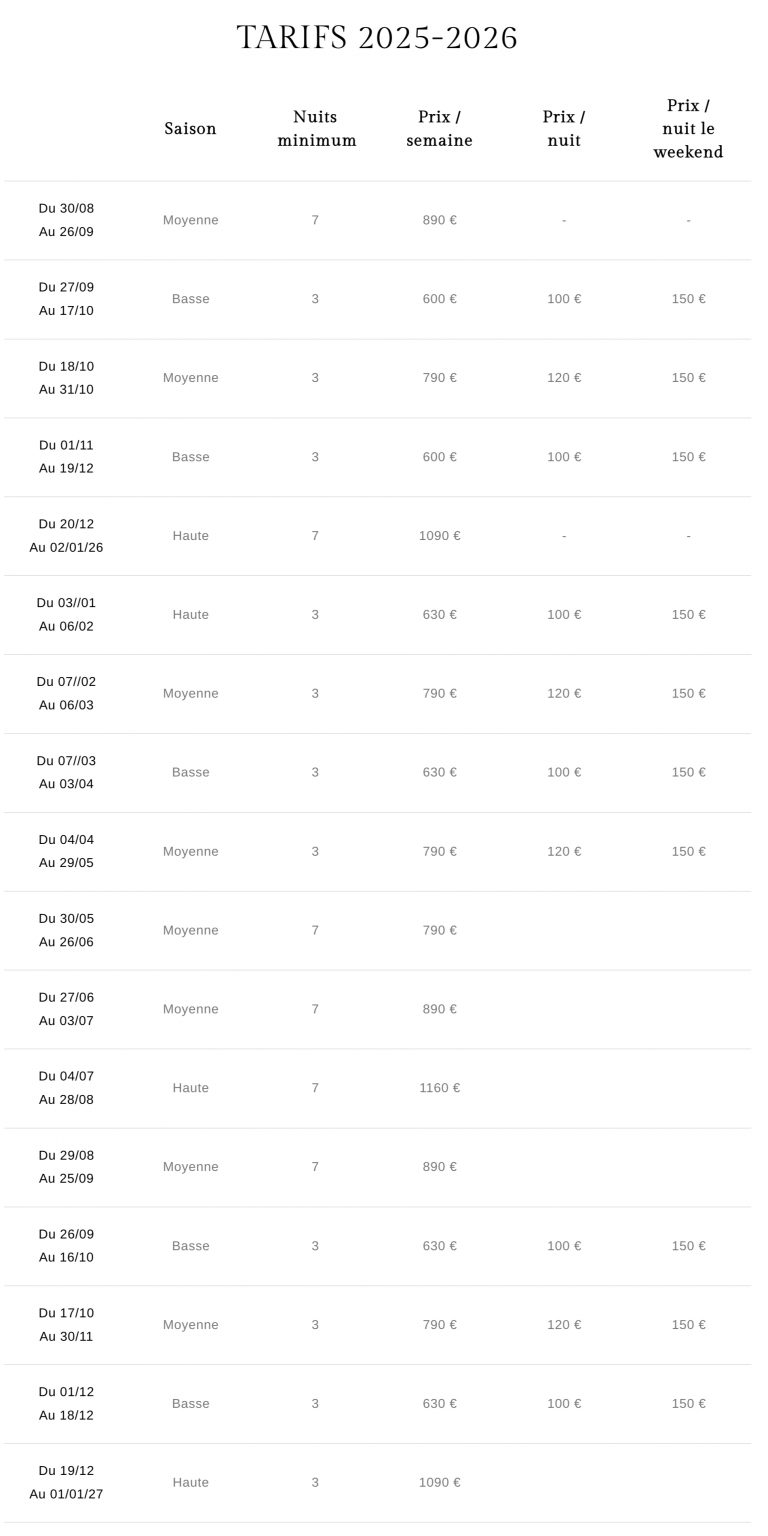The height and width of the screenshot is (1536, 768).
Task: Click the Prix / semaine column header
Action: (439, 129)
